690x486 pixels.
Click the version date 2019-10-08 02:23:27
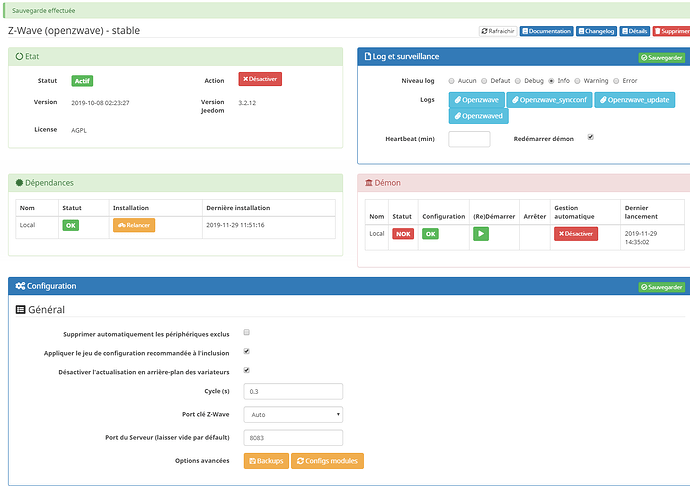[x=100, y=103]
